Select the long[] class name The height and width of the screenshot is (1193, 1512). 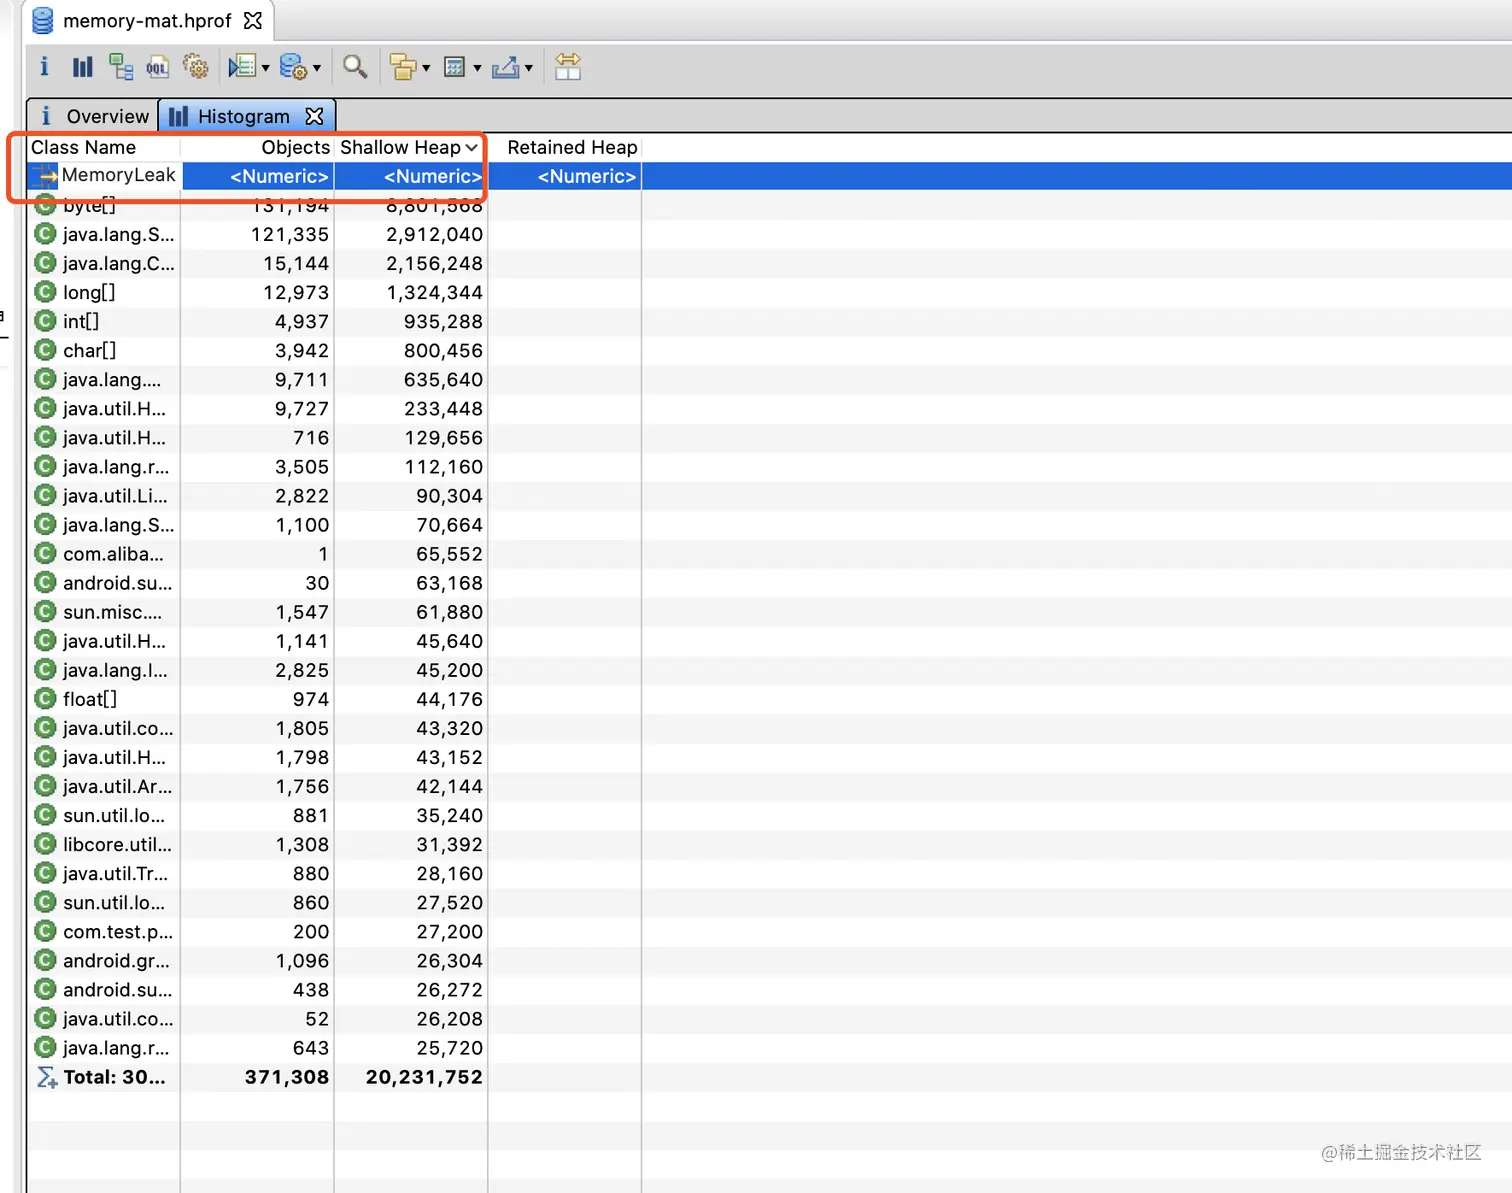[89, 292]
